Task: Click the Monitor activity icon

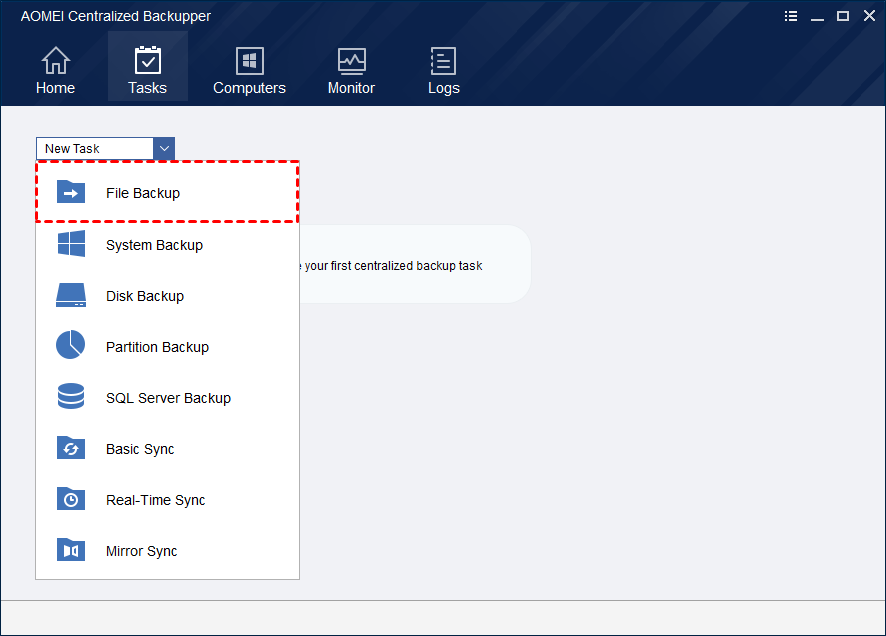Action: 351,61
